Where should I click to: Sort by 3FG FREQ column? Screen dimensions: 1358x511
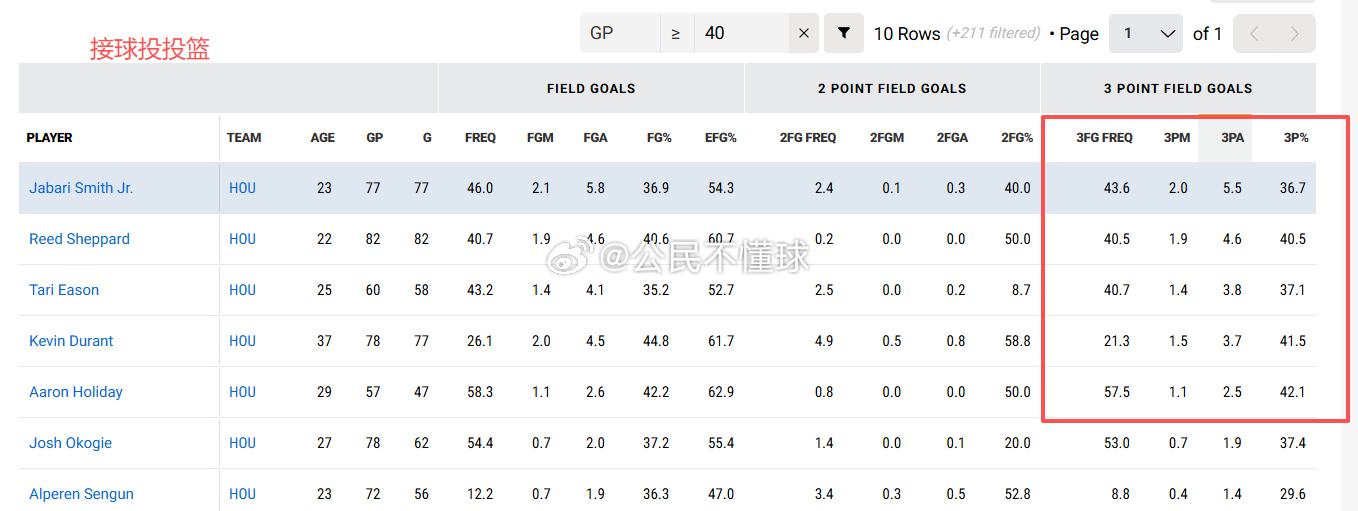click(x=1104, y=138)
